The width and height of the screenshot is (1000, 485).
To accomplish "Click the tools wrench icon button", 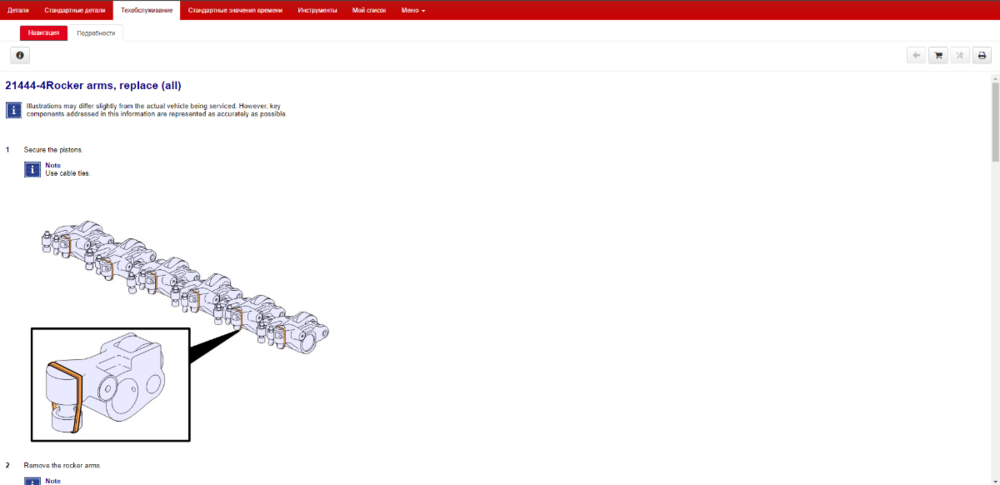I will point(960,55).
